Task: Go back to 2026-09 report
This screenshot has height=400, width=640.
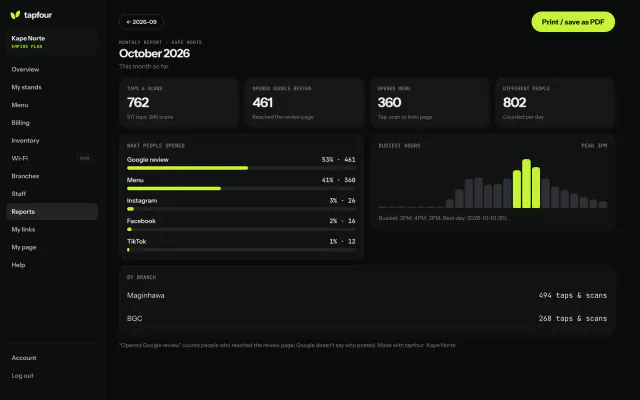Action: (x=141, y=22)
